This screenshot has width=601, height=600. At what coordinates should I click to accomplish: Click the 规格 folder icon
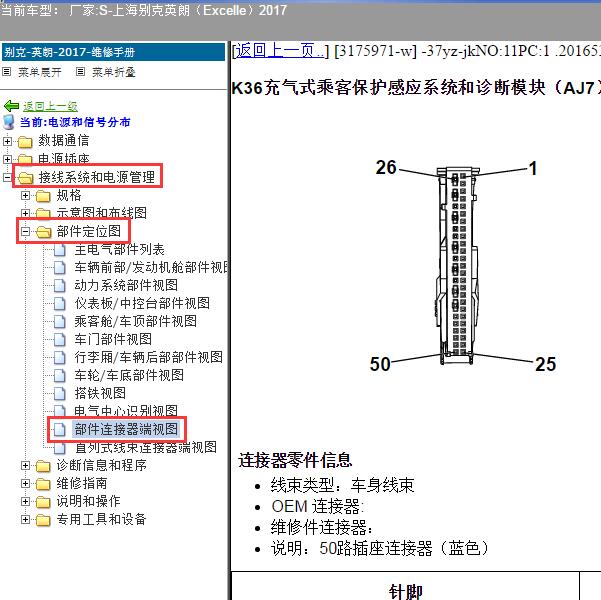pyautogui.click(x=43, y=196)
